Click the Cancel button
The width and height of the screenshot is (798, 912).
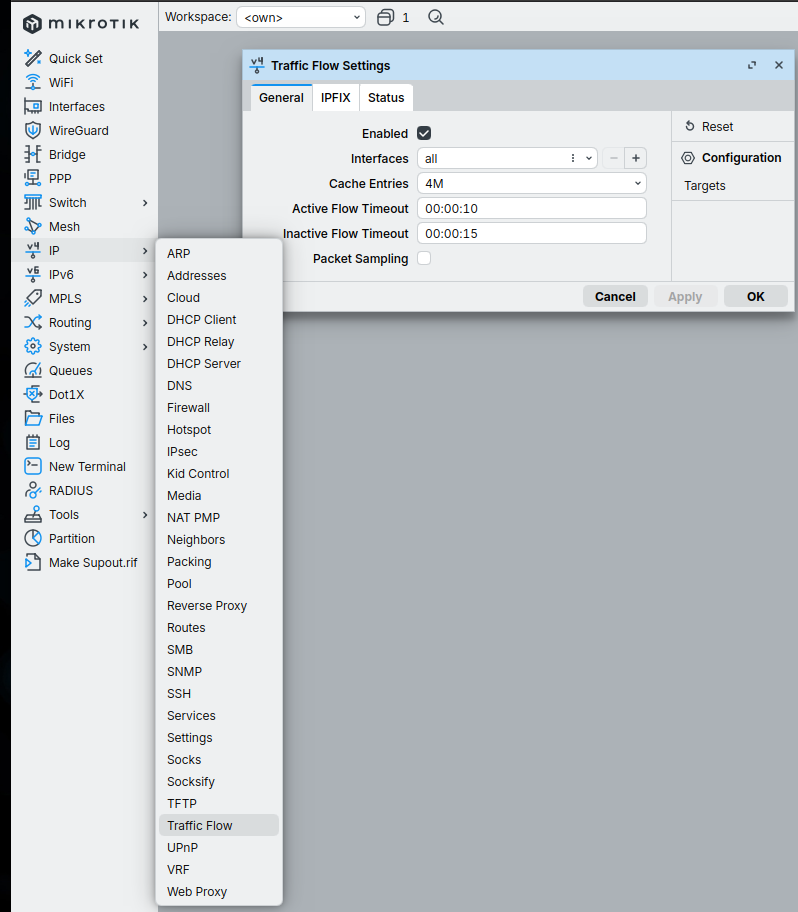pyautogui.click(x=615, y=297)
